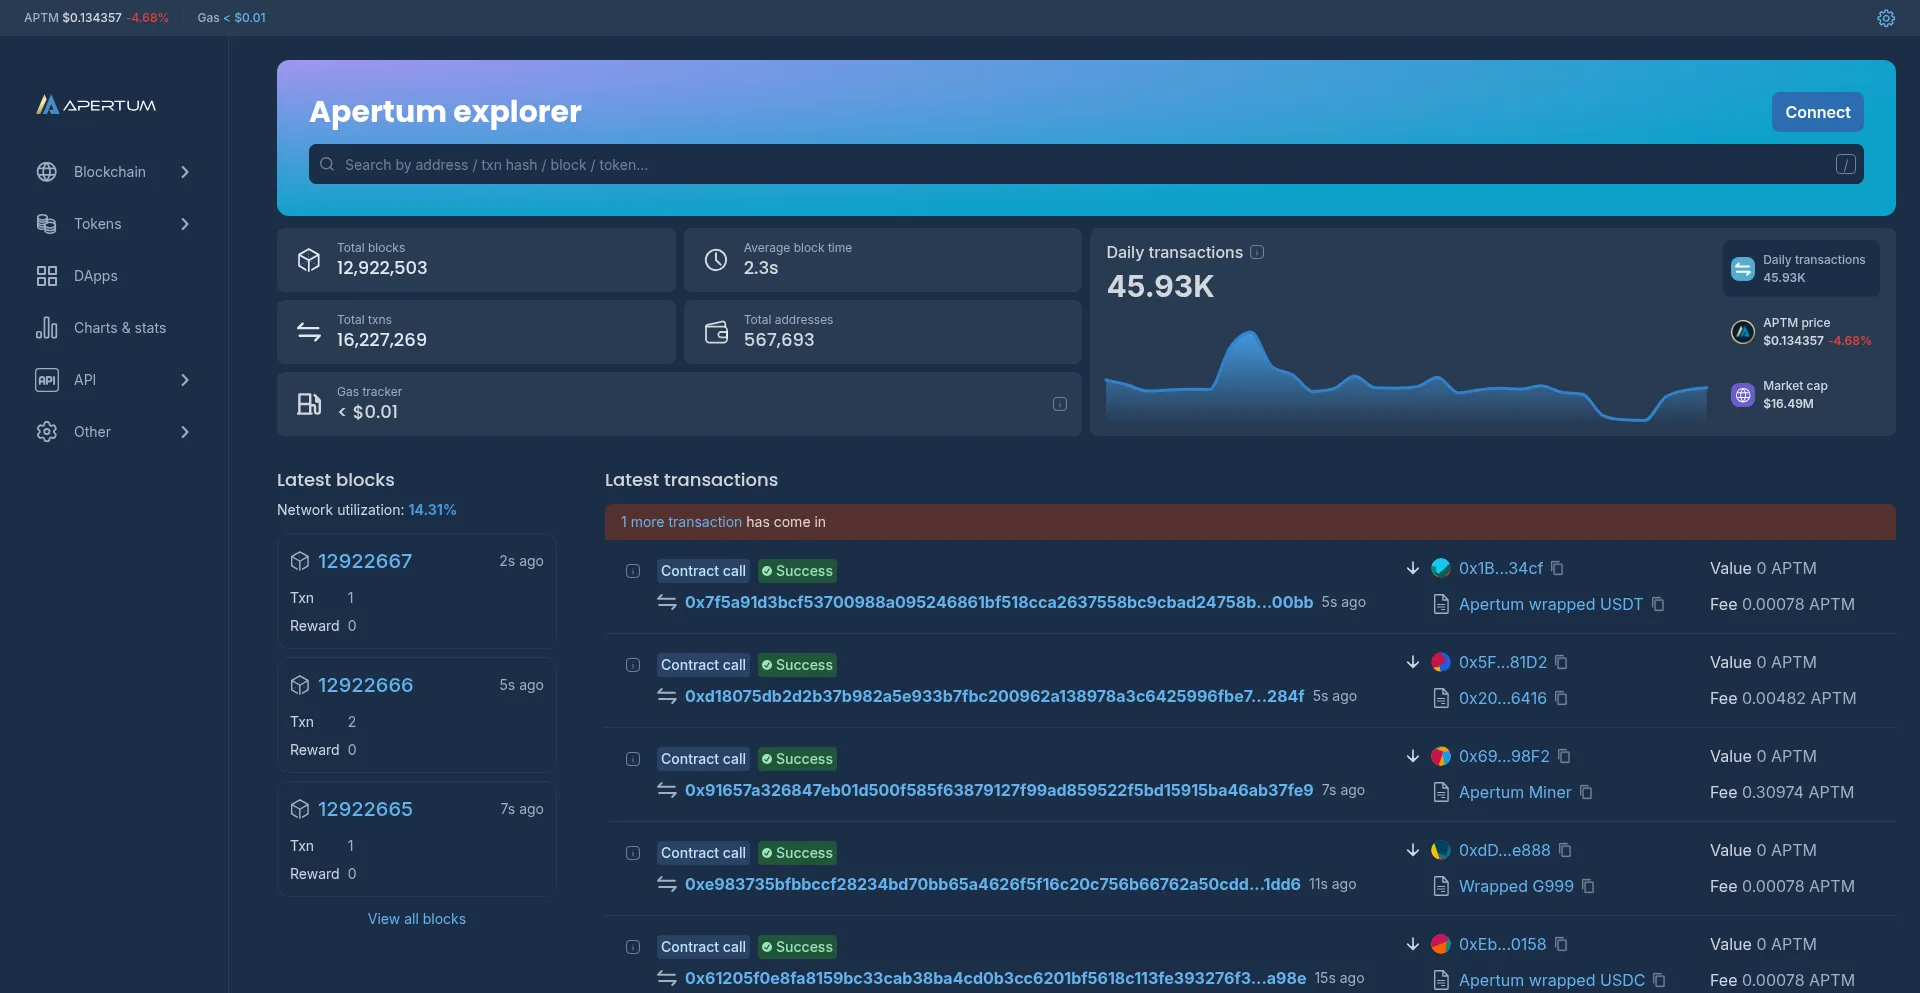Open the Blockchain menu

pyautogui.click(x=114, y=172)
